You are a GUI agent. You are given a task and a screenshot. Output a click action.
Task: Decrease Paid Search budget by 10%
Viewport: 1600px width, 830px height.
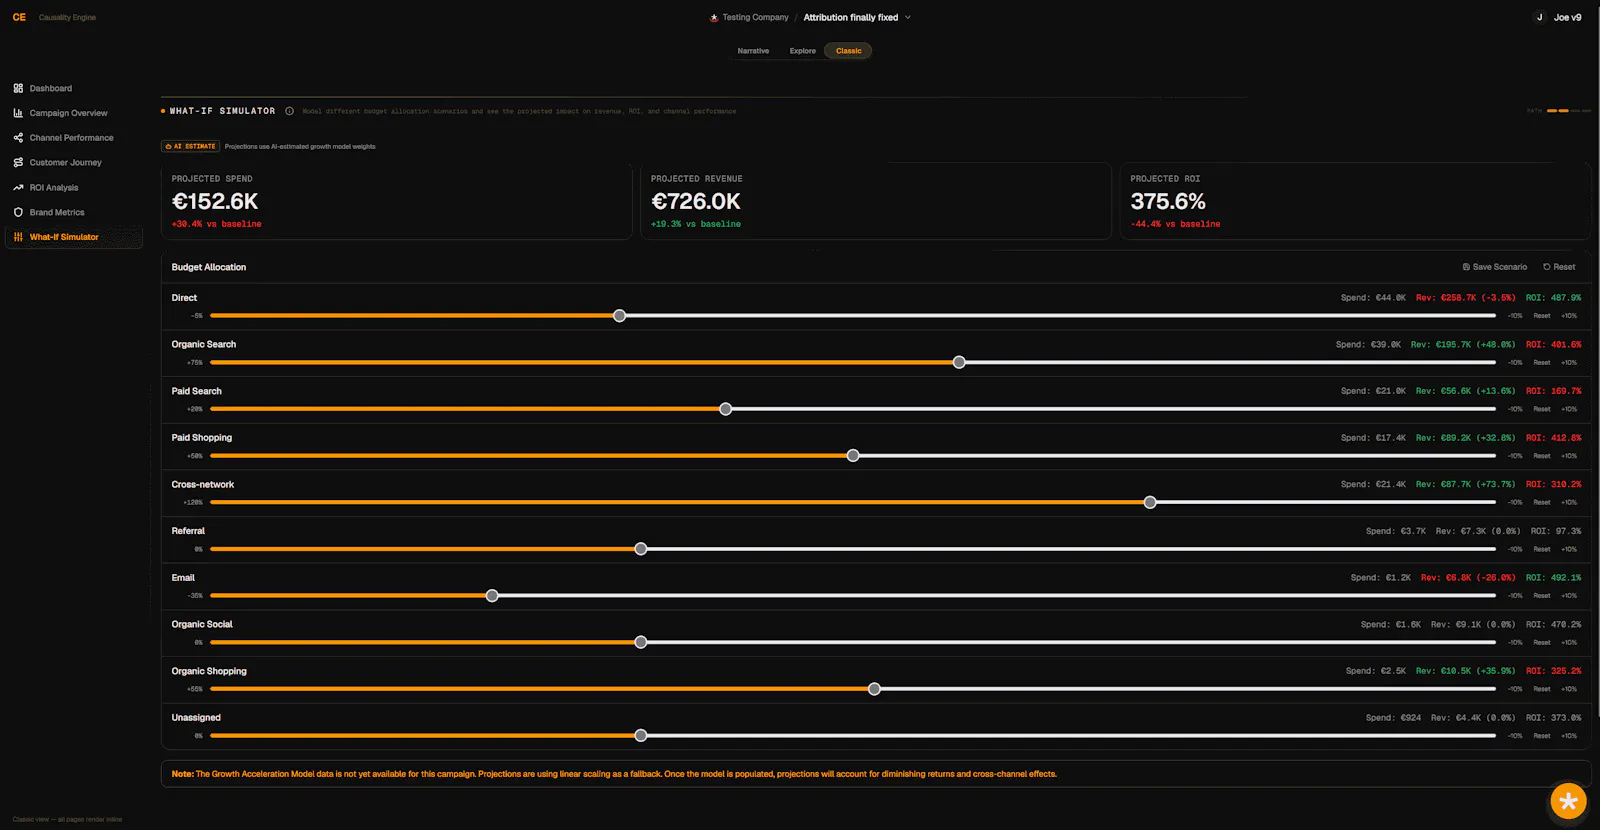(1515, 409)
